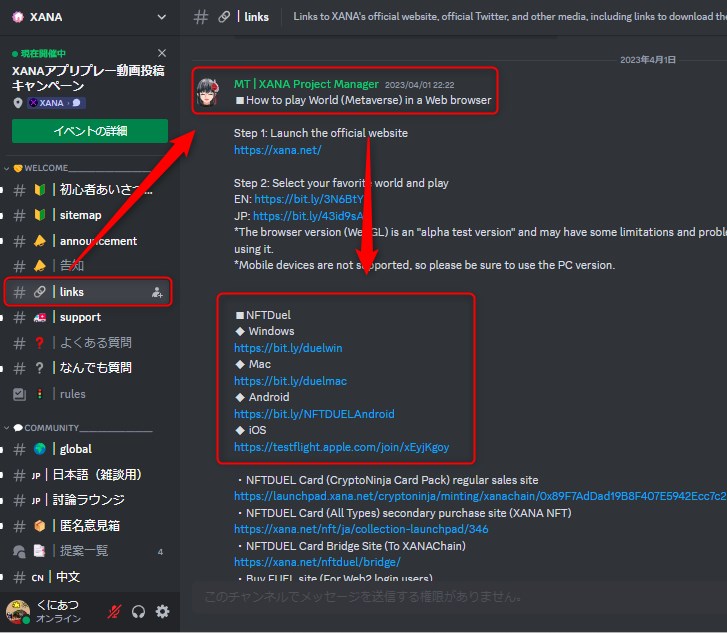The height and width of the screenshot is (633, 727).
Task: Open the 提案一覧 forum channel
Action: coord(88,551)
